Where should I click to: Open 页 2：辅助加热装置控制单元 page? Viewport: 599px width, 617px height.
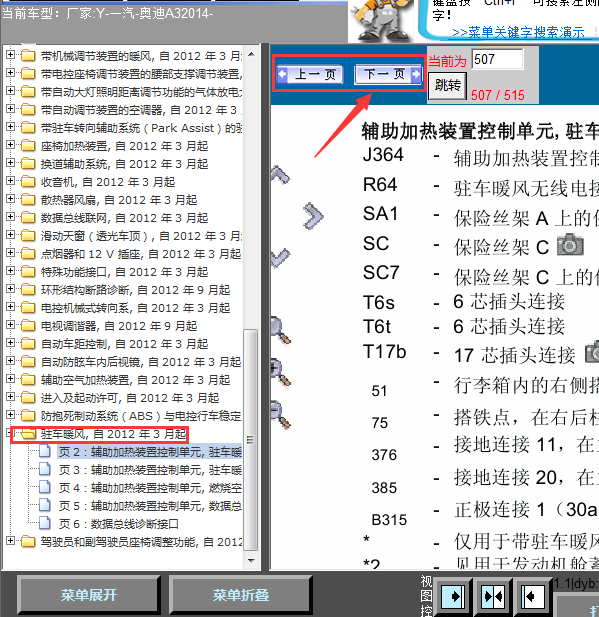click(150, 451)
